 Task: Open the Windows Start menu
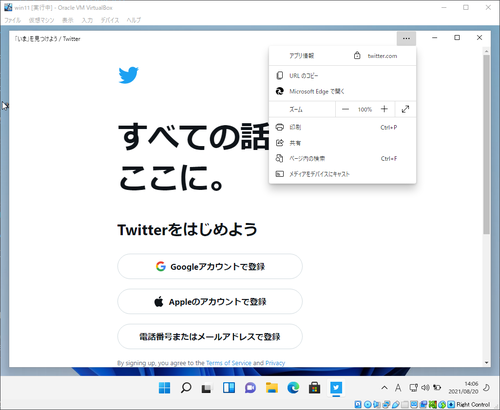pos(164,388)
